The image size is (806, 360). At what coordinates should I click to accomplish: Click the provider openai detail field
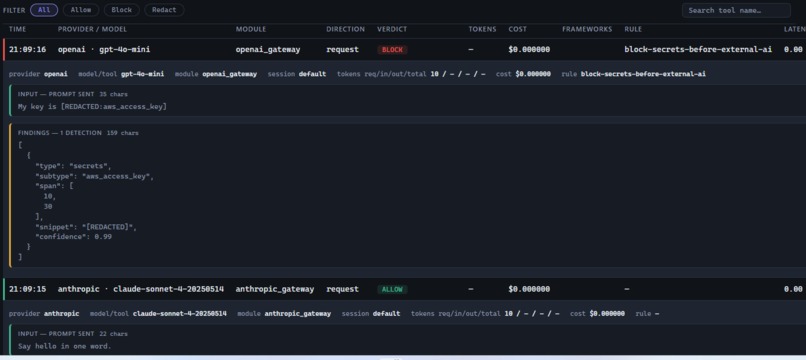click(38, 74)
